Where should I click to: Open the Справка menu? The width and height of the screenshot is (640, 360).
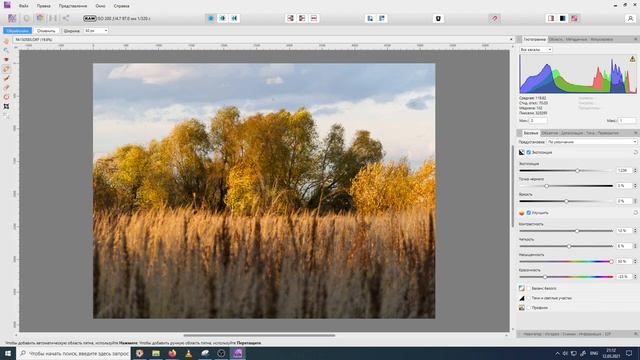(x=121, y=6)
